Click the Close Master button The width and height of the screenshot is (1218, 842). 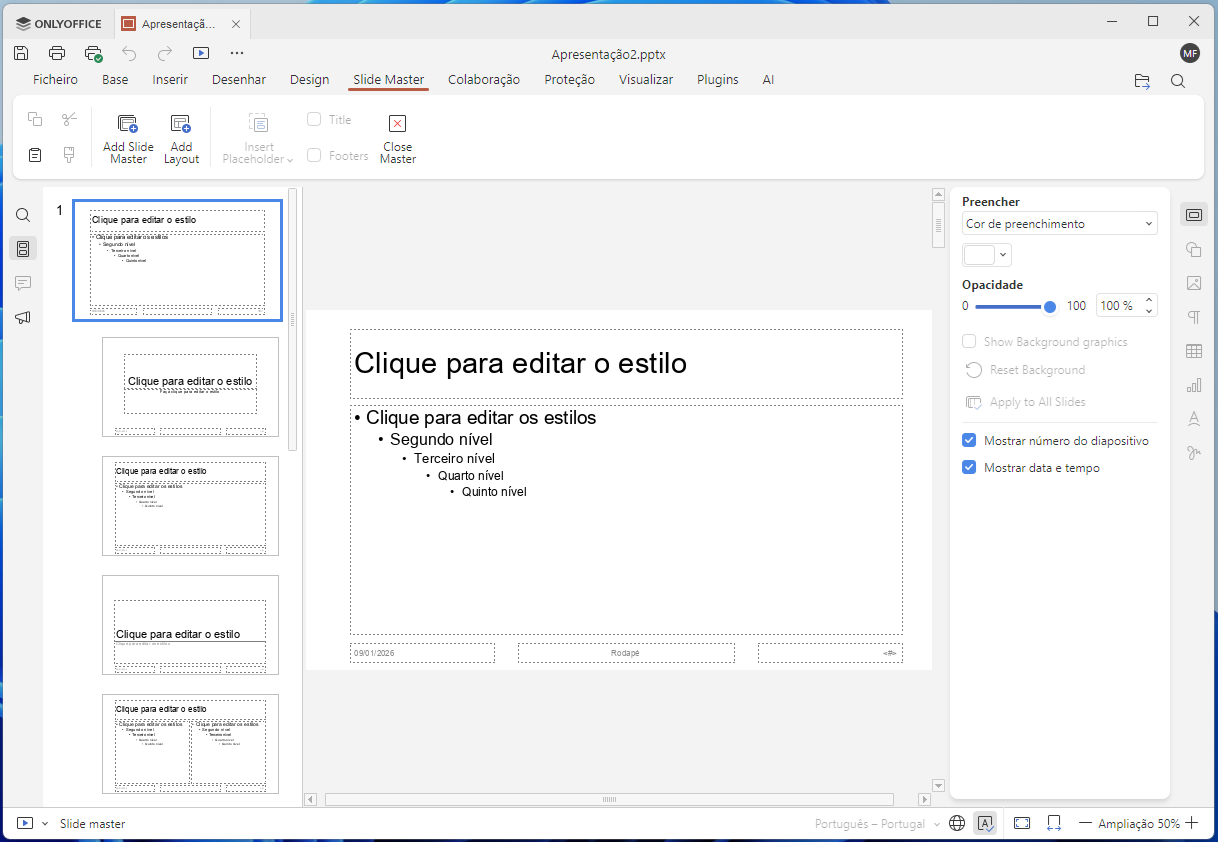(397, 138)
